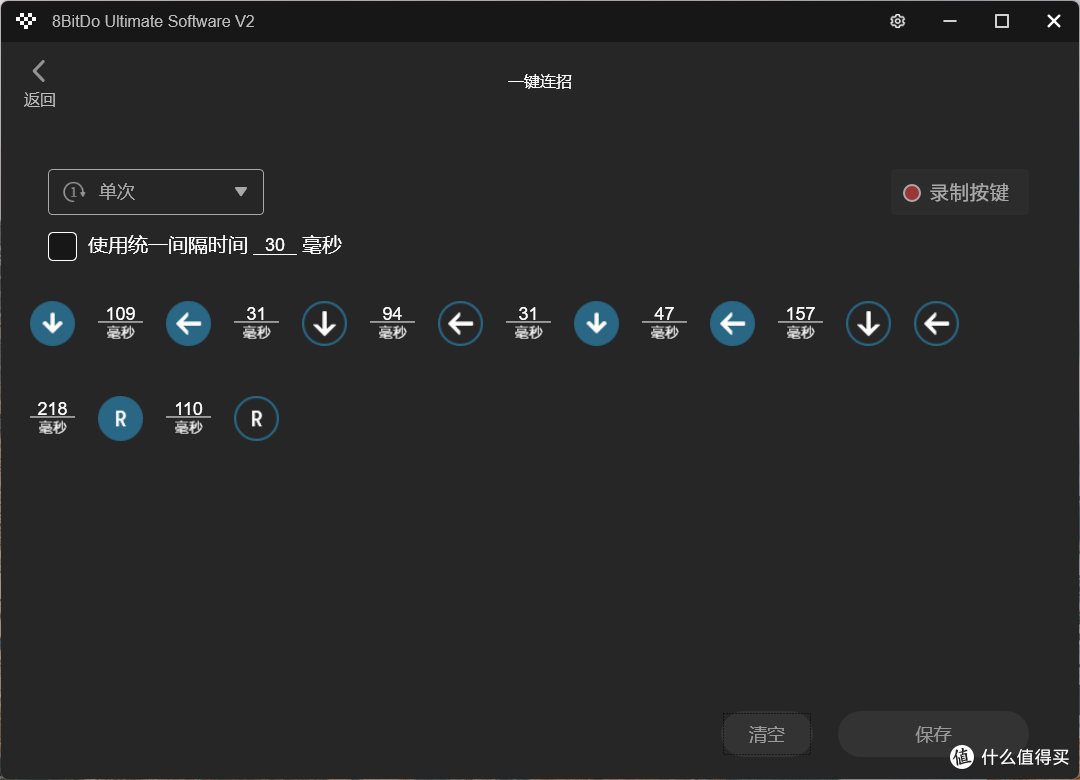Click the outlined down arrow after 157 毫秒
1080x780 pixels.
point(868,323)
